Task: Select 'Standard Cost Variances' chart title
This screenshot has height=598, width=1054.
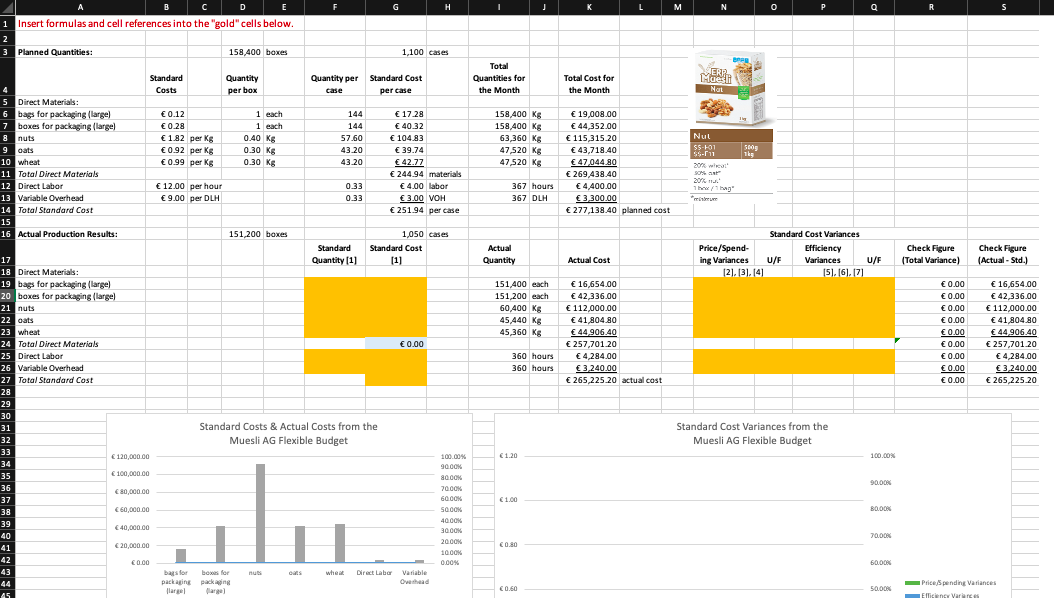Action: tap(752, 433)
